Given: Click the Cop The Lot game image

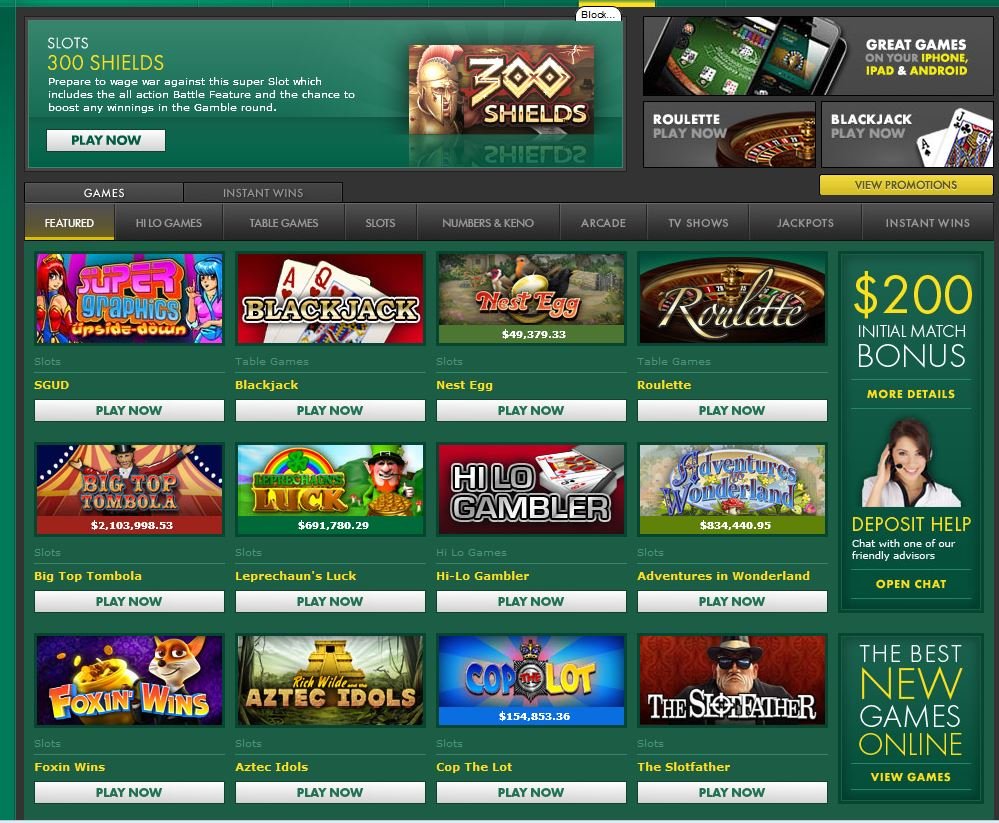Looking at the screenshot, I should (531, 680).
